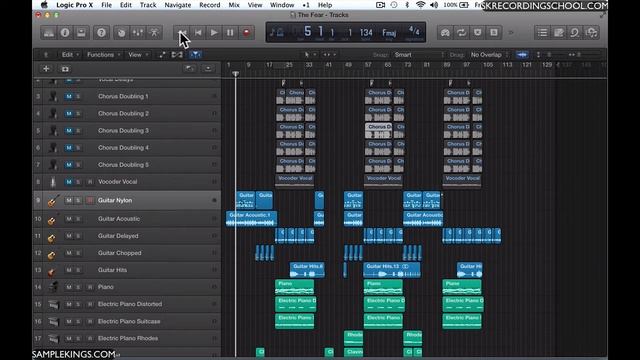Open the Library panel icon
This screenshot has width=640, height=360.
pyautogui.click(x=49, y=33)
